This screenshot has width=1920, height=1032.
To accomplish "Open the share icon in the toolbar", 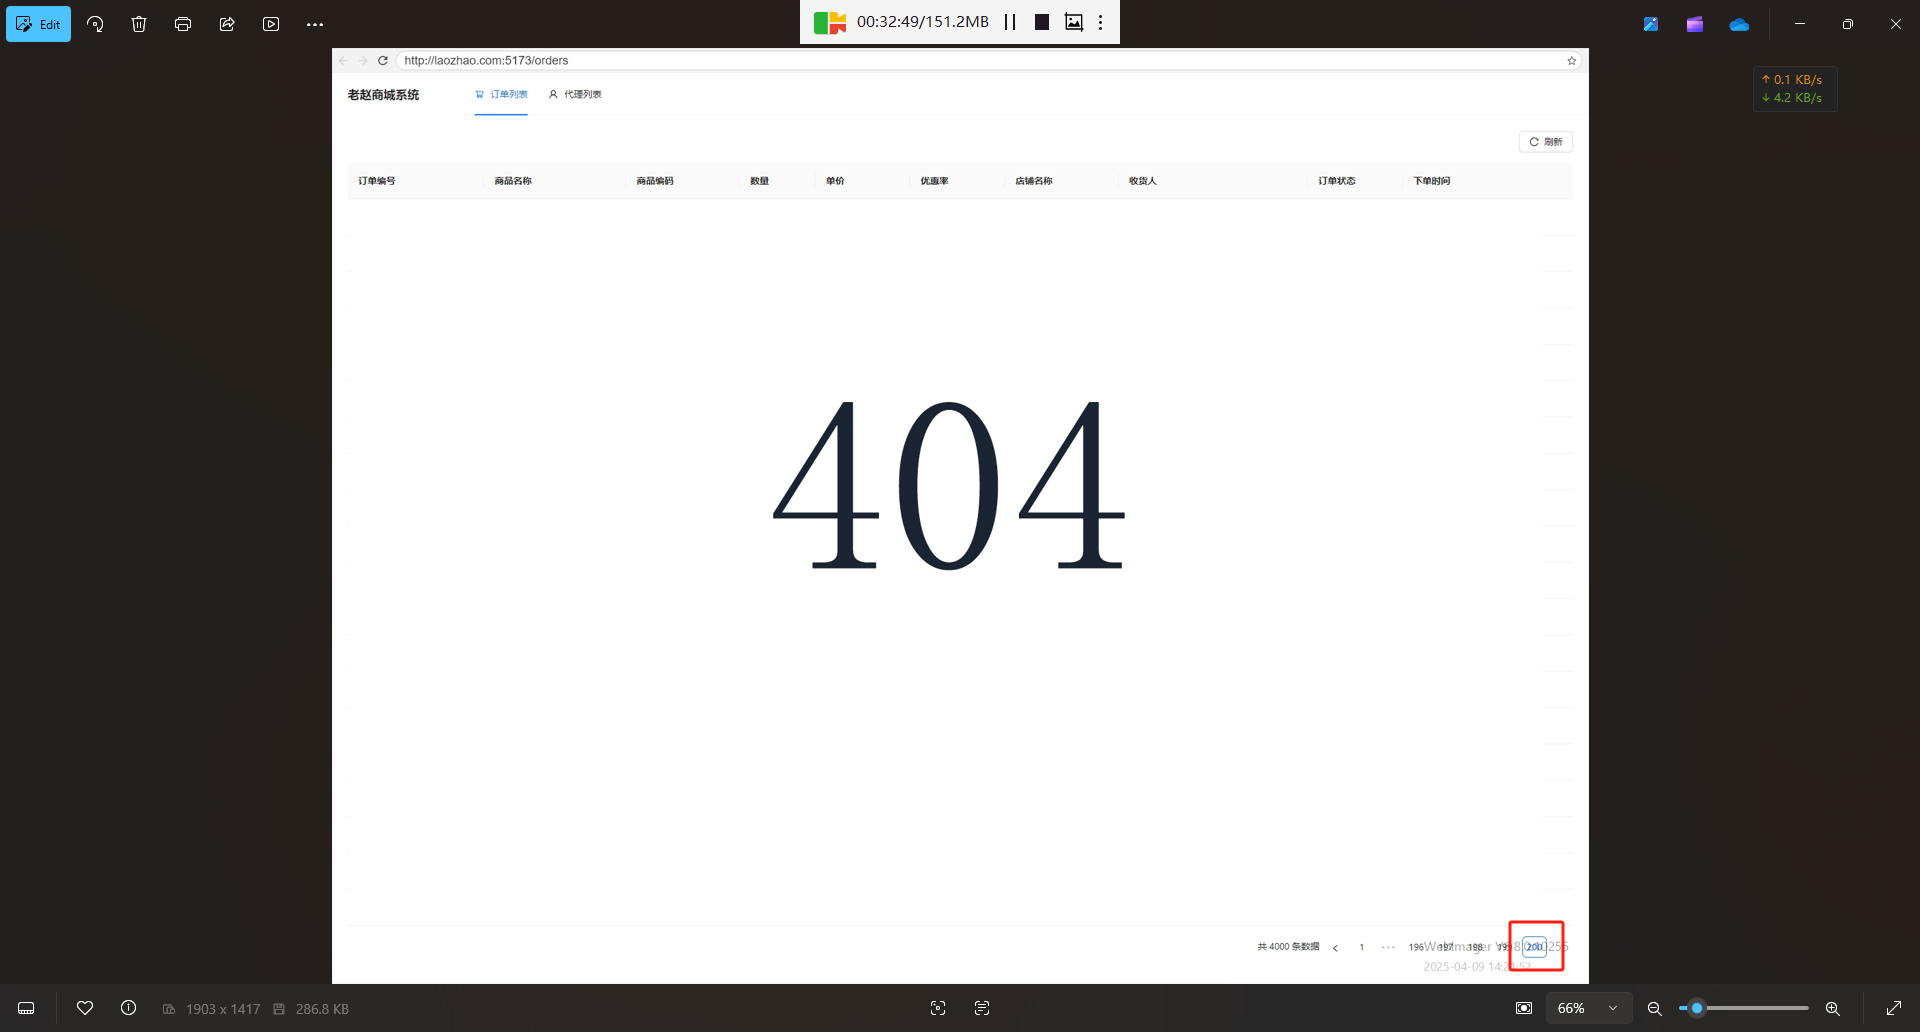I will (x=227, y=24).
